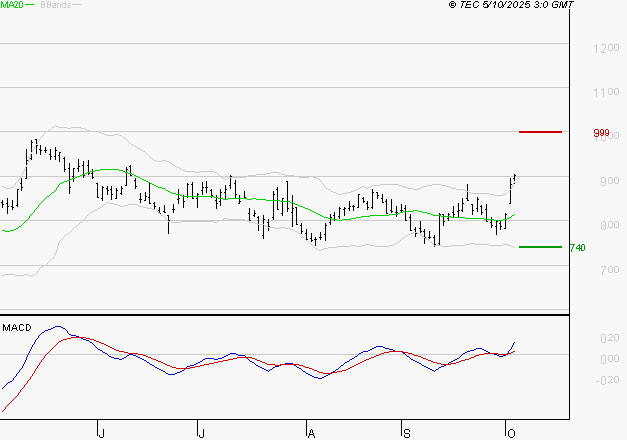Select the 900 price axis label

pos(600,181)
